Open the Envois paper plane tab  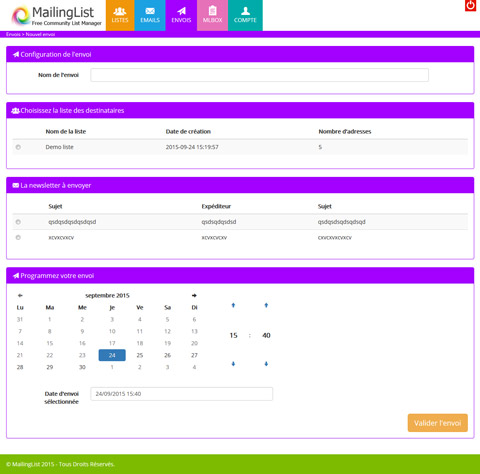point(181,15)
